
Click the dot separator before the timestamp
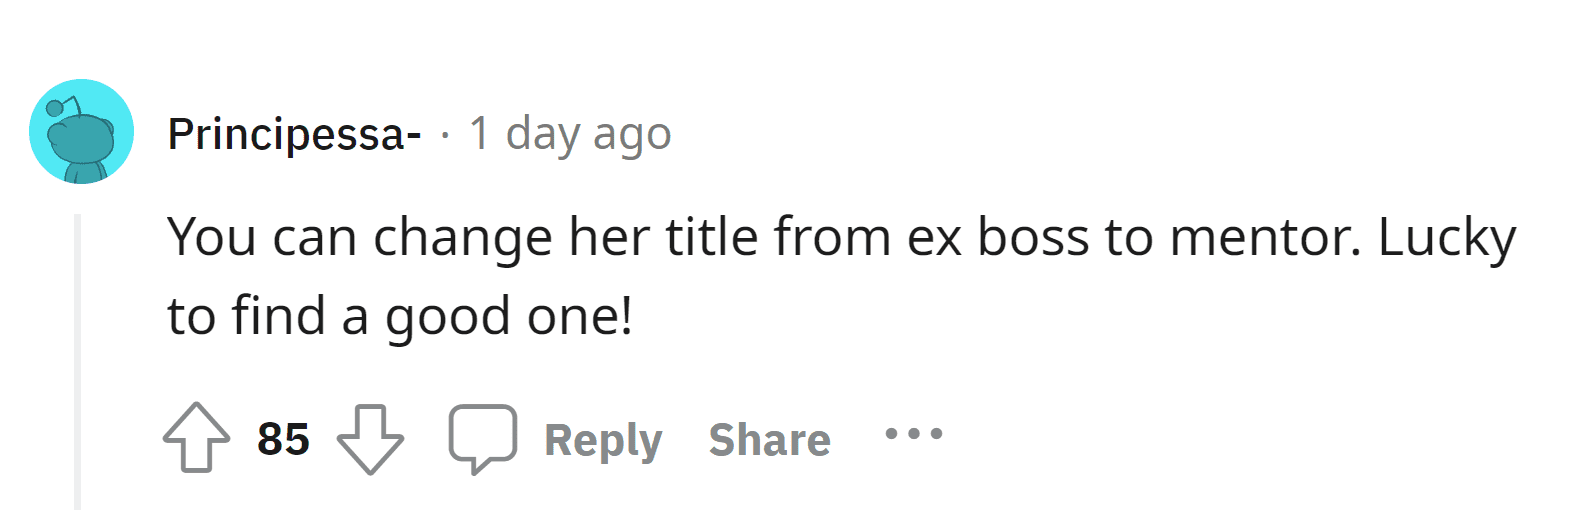(445, 134)
